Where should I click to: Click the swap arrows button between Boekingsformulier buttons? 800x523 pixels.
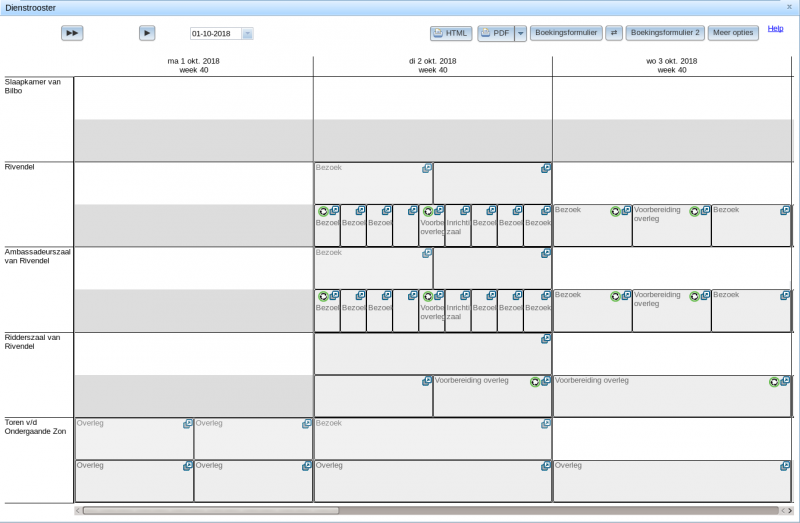pos(614,33)
